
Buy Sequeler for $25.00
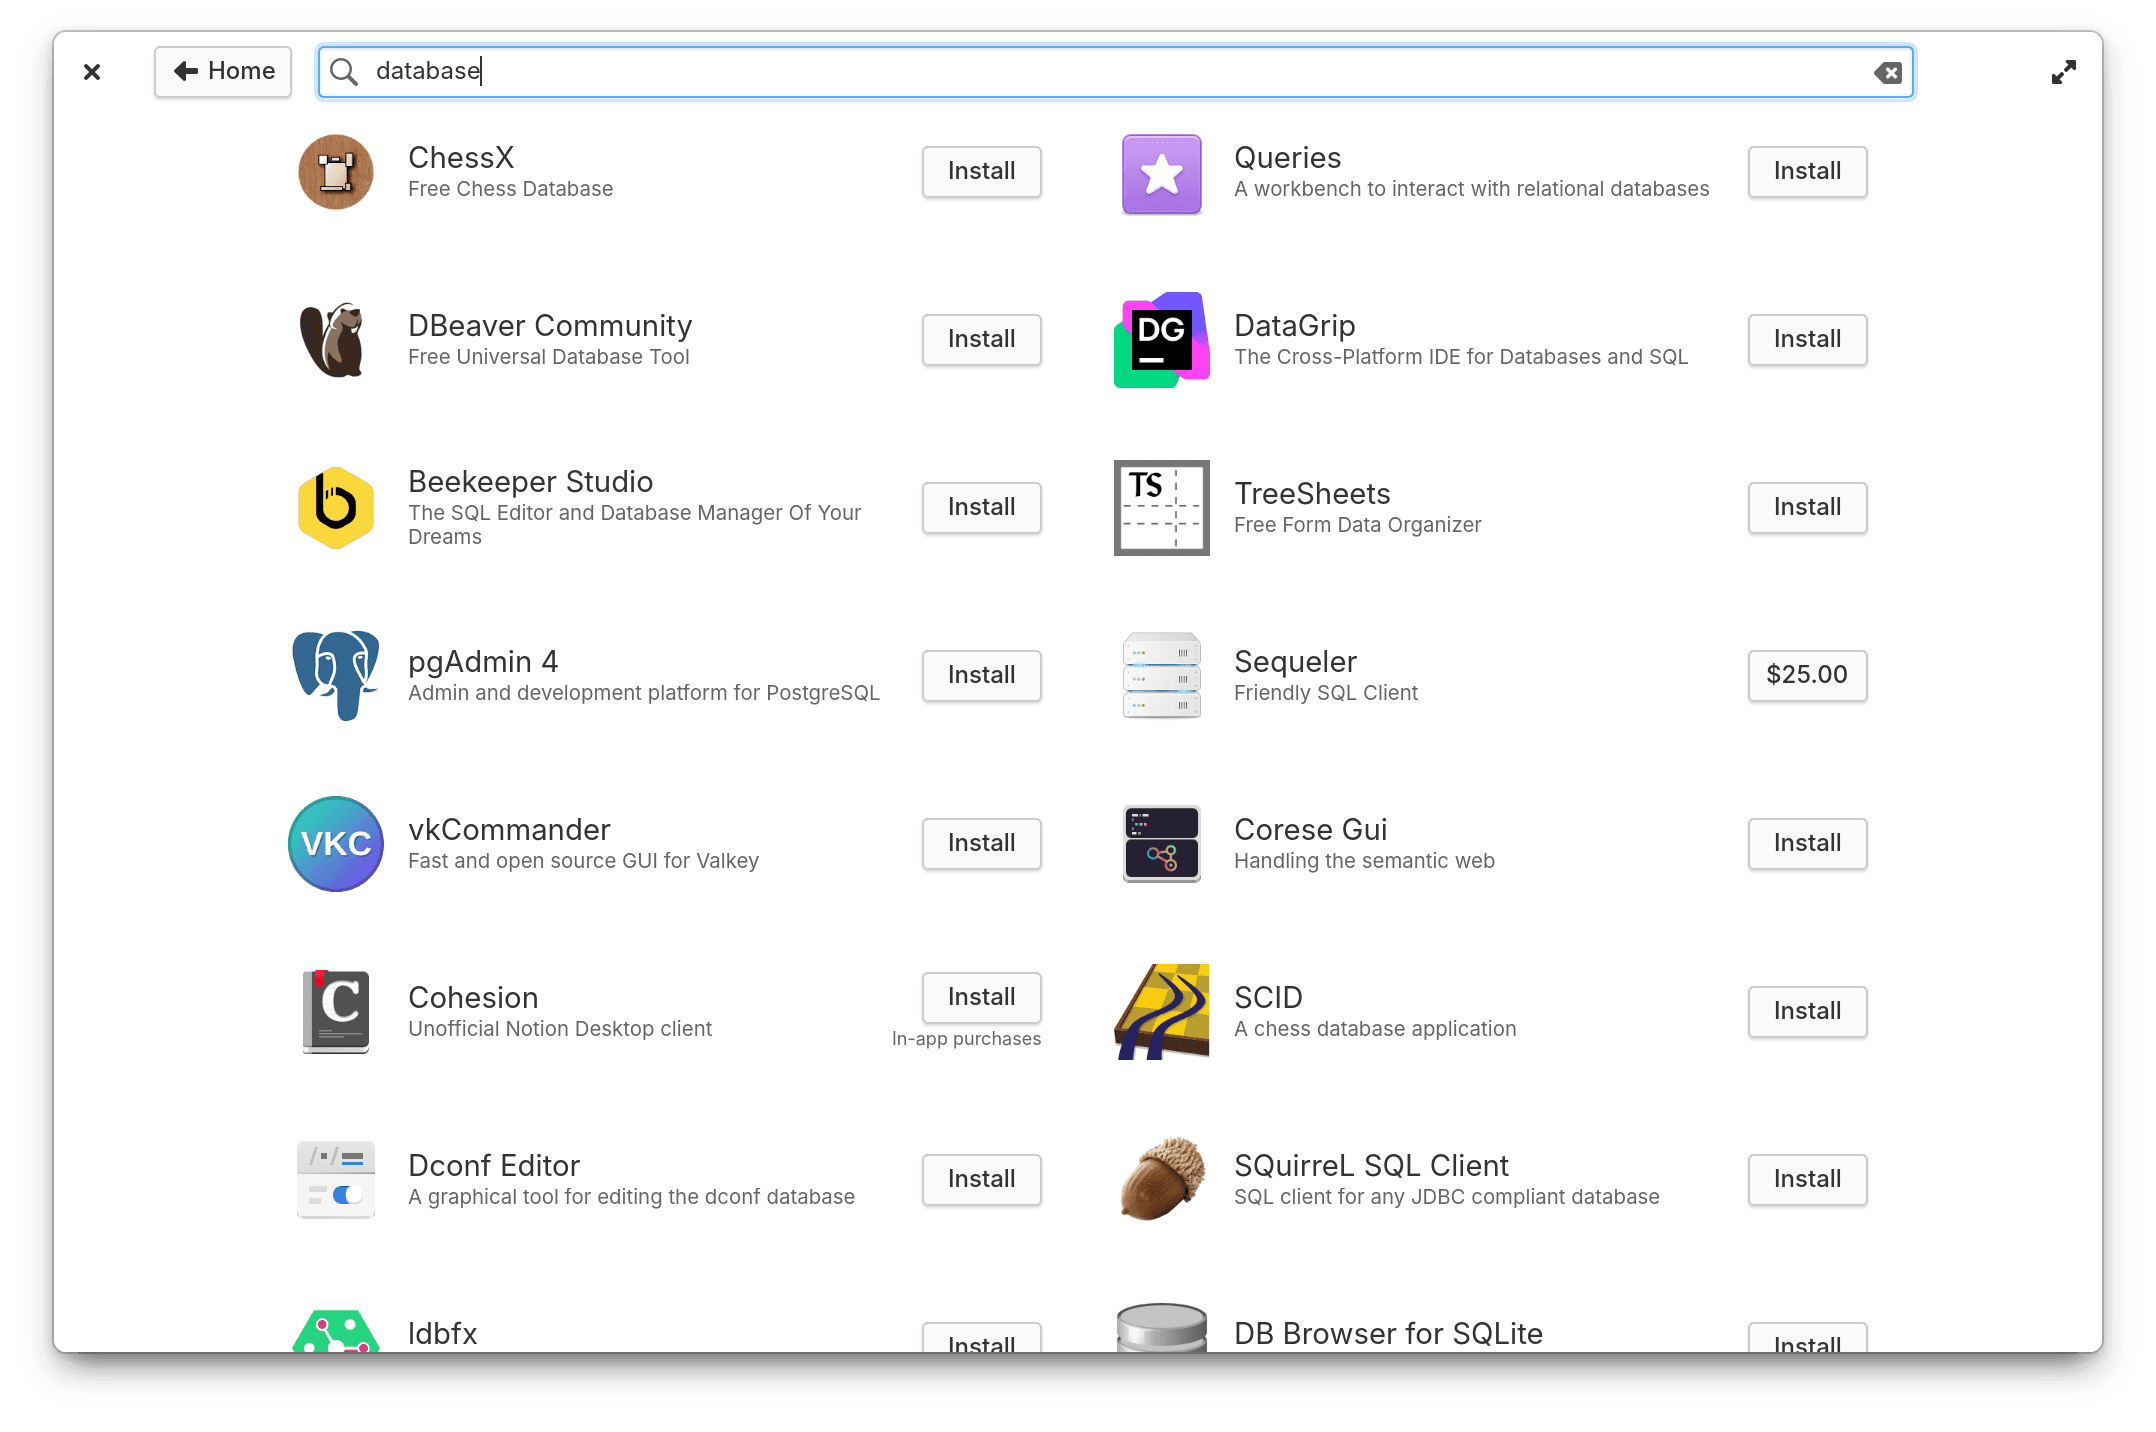1806,675
